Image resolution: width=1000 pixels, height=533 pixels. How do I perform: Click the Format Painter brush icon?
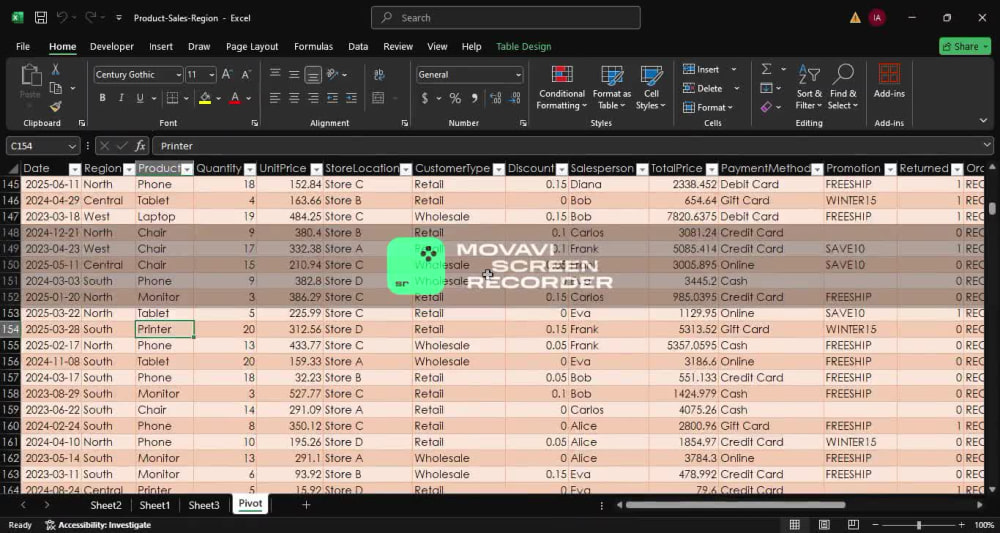pyautogui.click(x=55, y=106)
